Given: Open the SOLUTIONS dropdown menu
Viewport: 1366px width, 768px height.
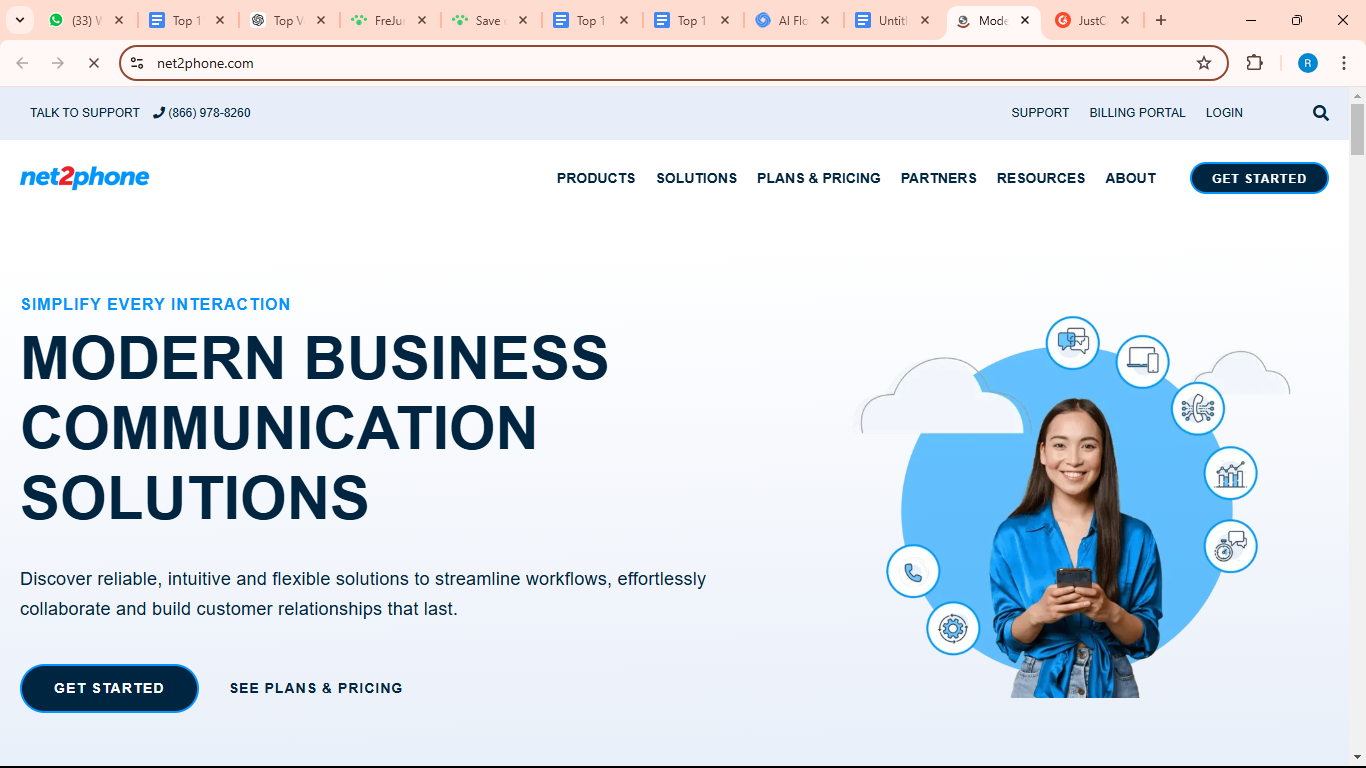Looking at the screenshot, I should (x=696, y=178).
